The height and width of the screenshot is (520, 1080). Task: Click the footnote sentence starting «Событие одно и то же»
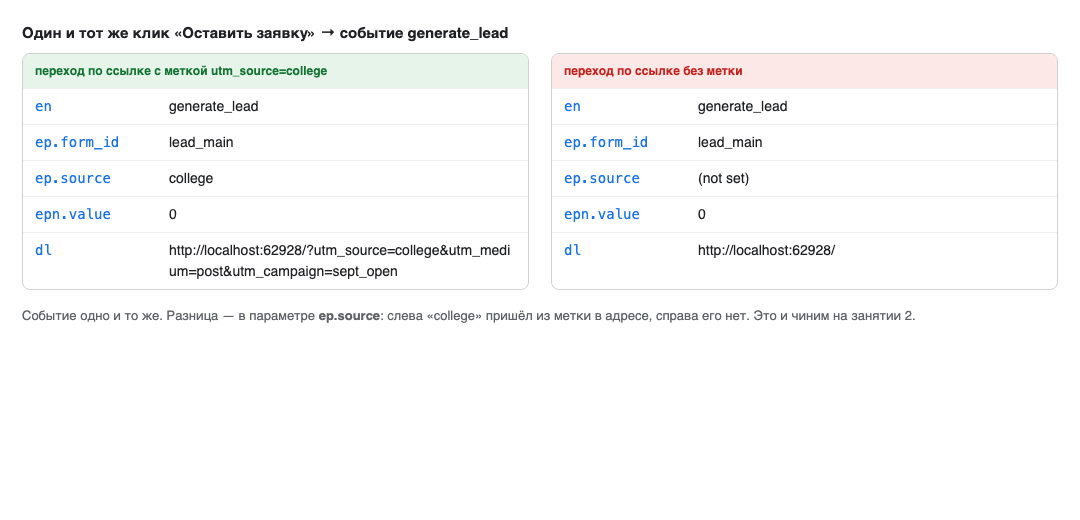point(468,316)
